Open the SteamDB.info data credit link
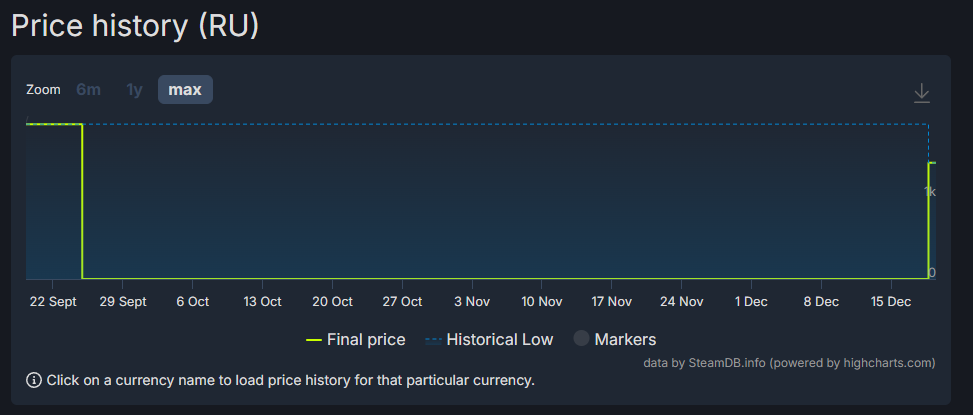The height and width of the screenshot is (415, 973). pos(725,362)
